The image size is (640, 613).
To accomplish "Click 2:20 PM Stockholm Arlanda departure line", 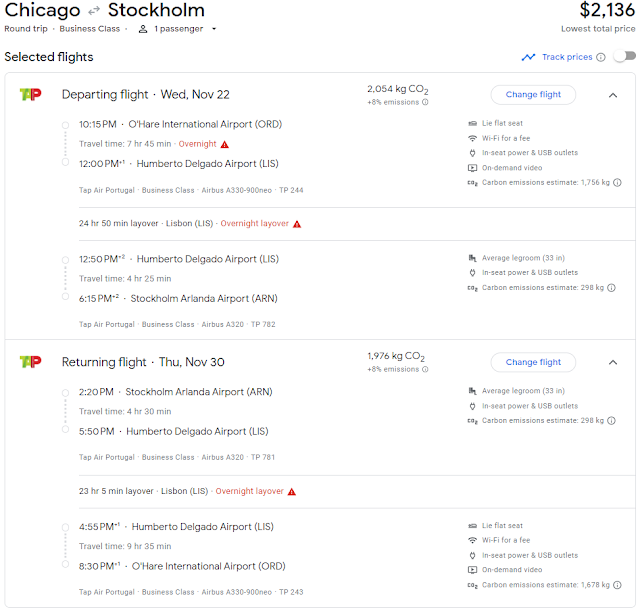I will (176, 392).
